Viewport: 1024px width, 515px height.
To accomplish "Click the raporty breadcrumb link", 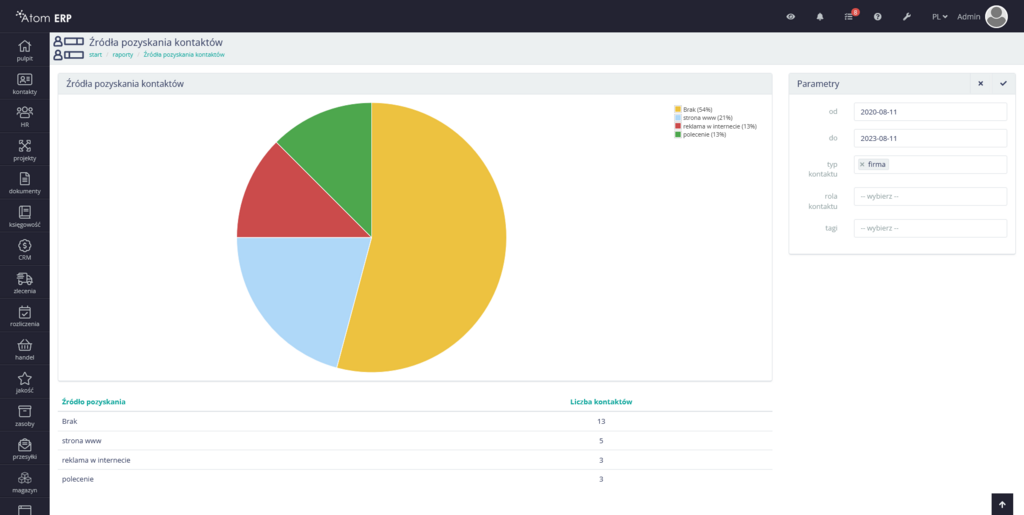I will coord(123,55).
